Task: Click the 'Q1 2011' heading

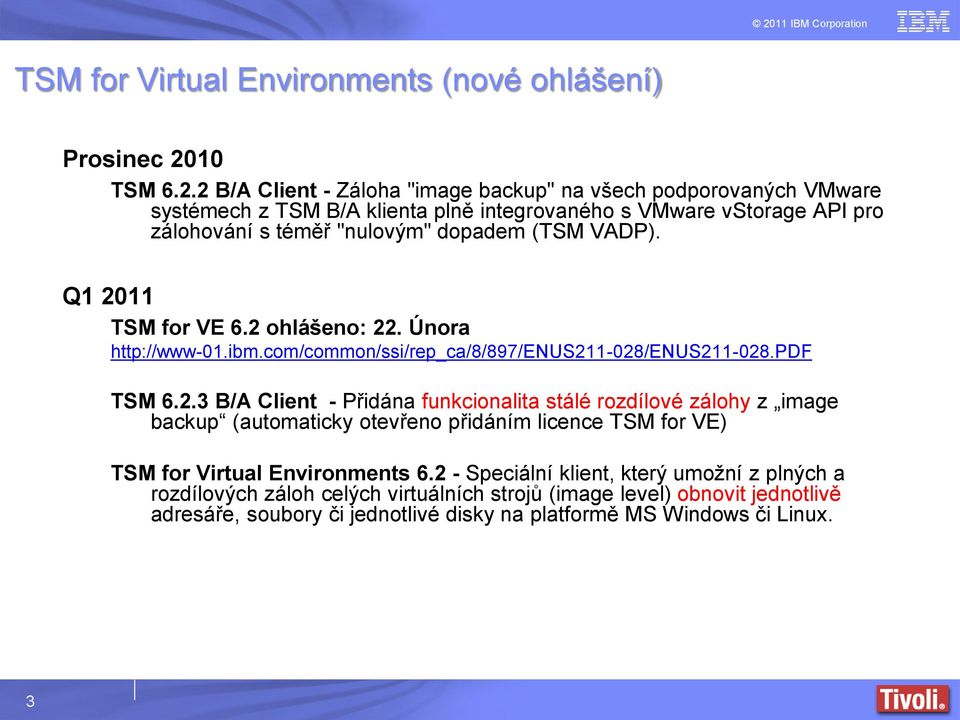Action: [108, 296]
